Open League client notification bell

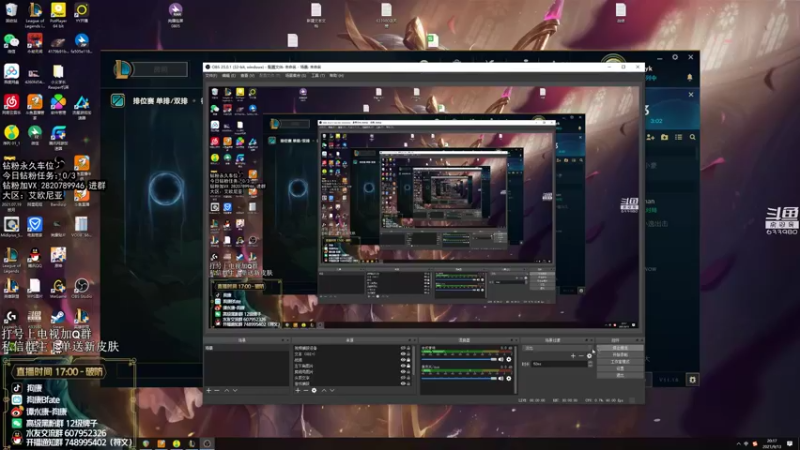[x=689, y=77]
